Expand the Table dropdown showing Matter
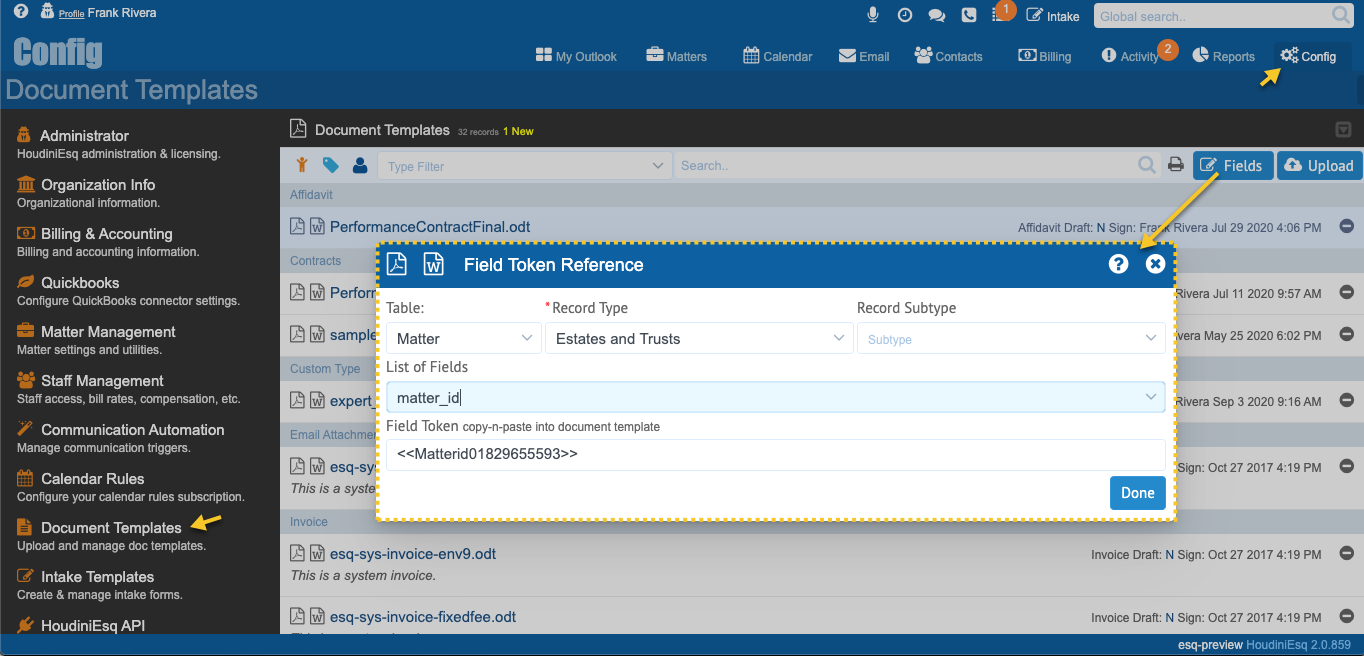 (463, 339)
